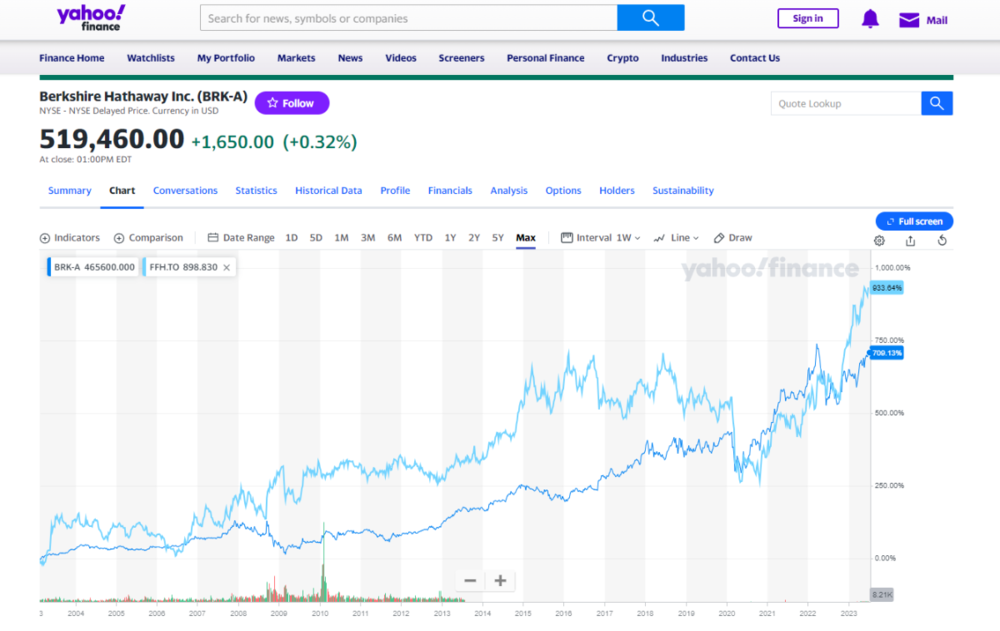The width and height of the screenshot is (1000, 631).
Task: Click Sign in button
Action: click(x=807, y=19)
